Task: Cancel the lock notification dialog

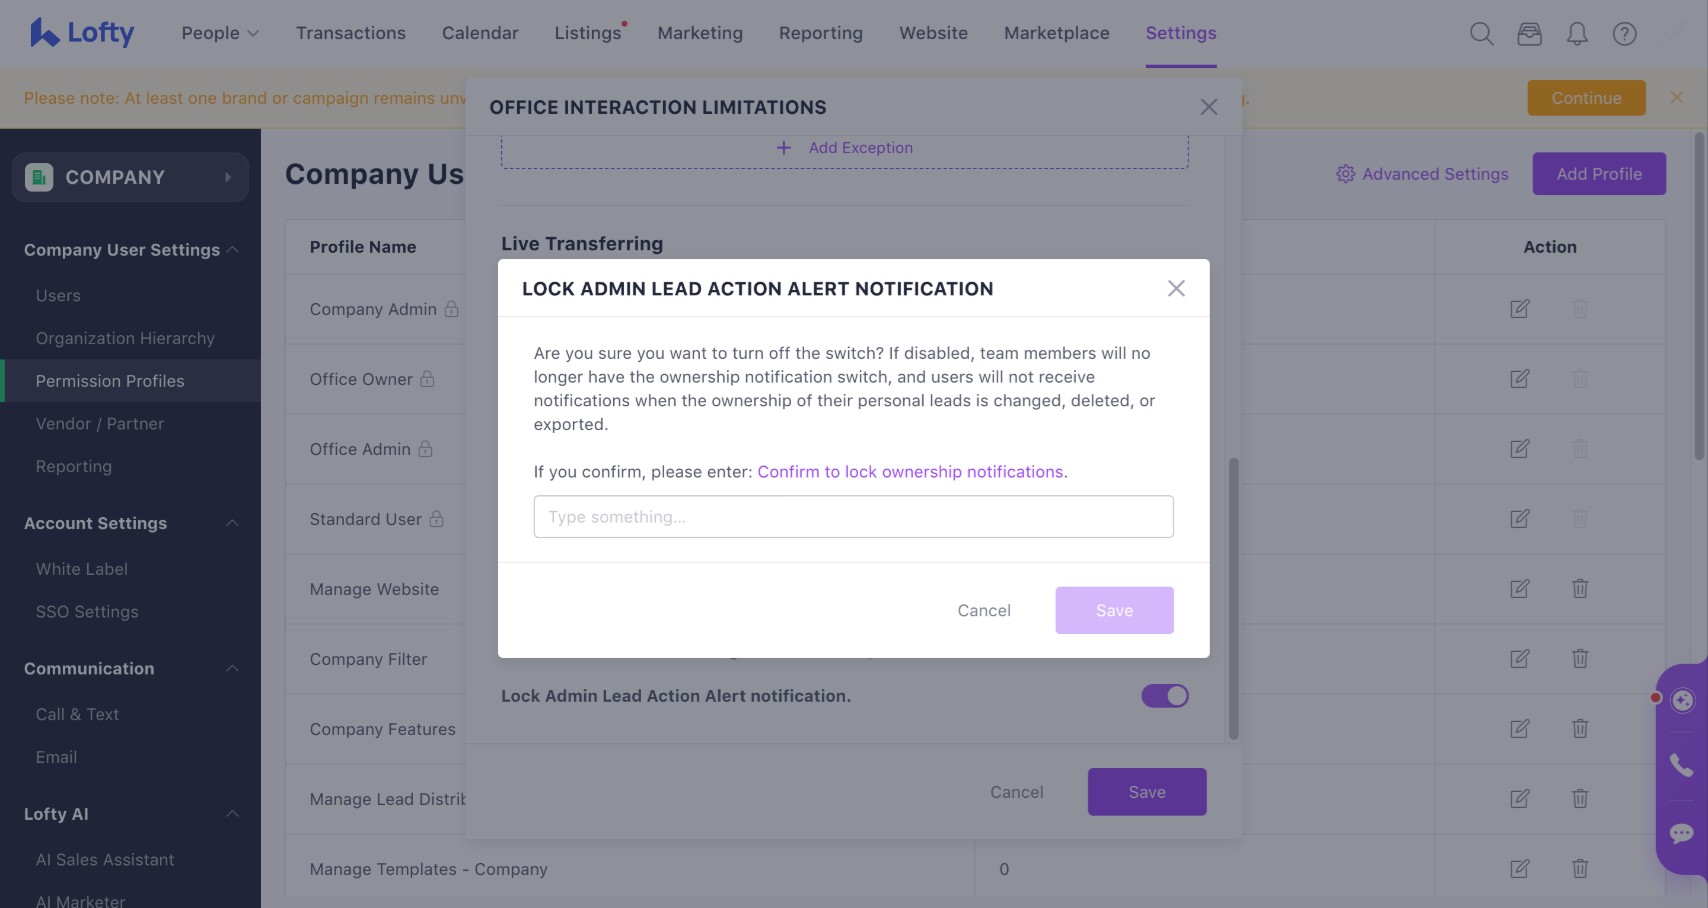Action: (984, 611)
